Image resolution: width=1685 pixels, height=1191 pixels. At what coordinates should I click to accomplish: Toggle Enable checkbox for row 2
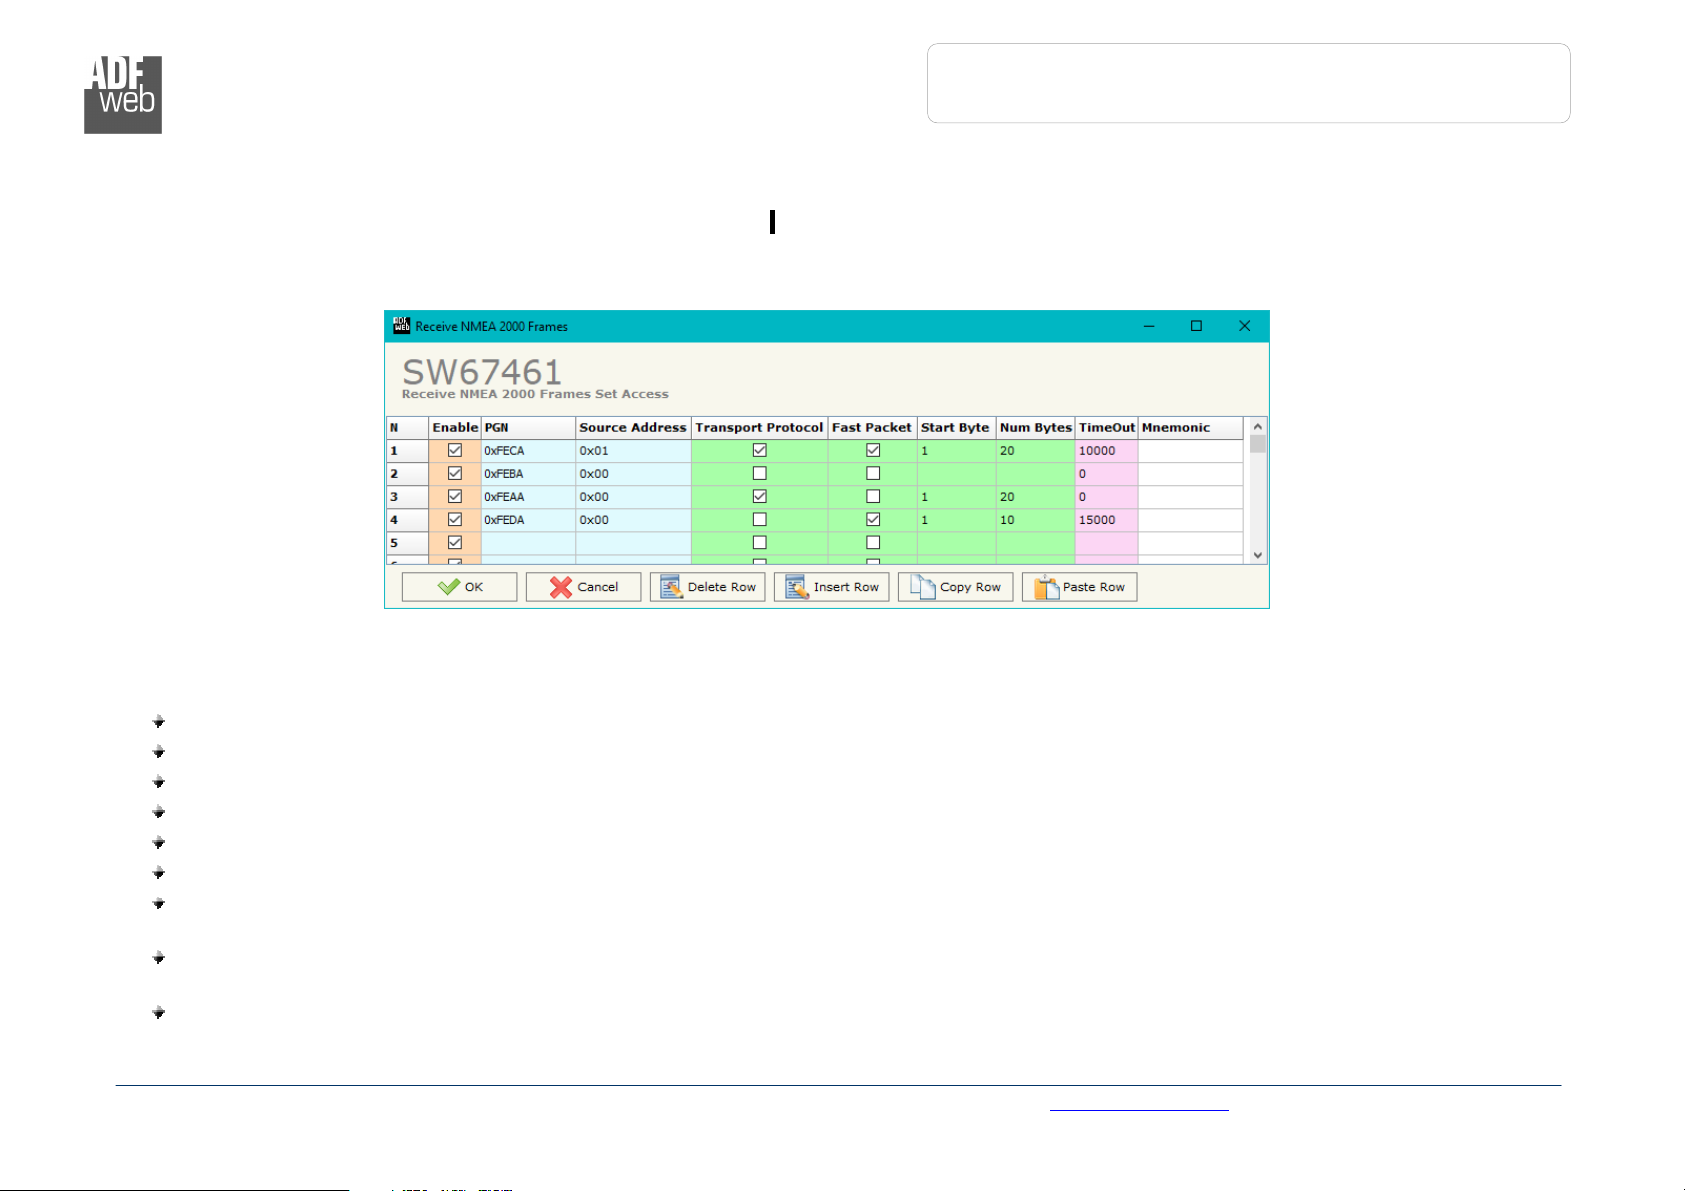click(455, 473)
